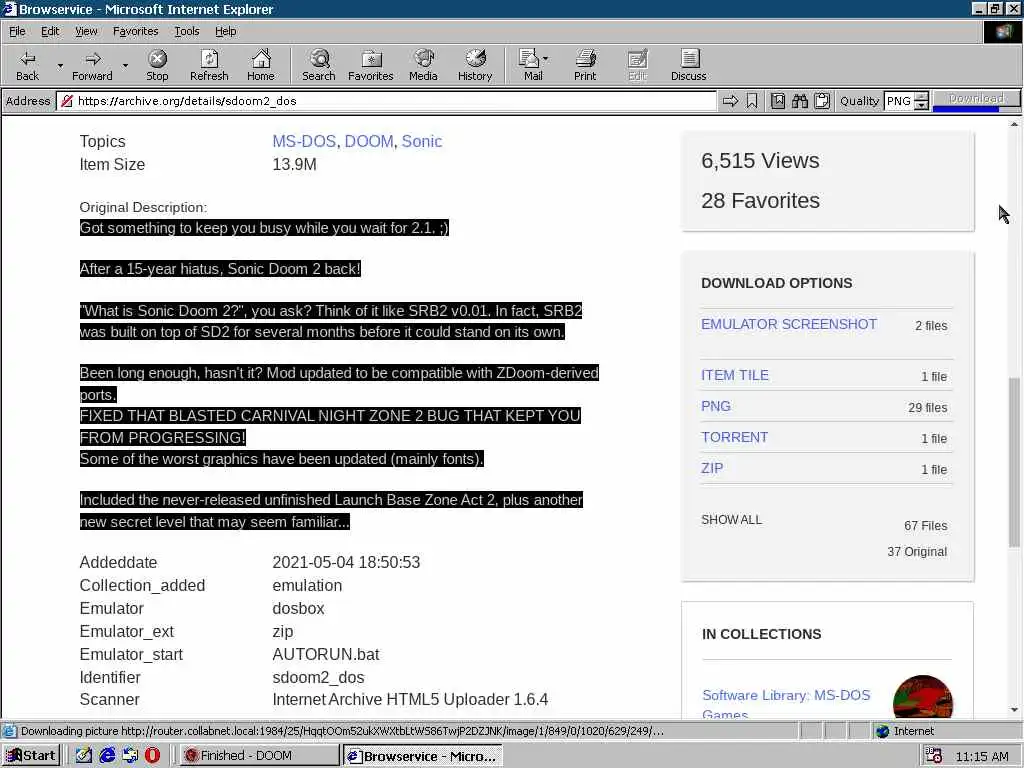Open the Favorites toolbar pane
Image resolution: width=1024 pixels, height=768 pixels.
coord(371,65)
